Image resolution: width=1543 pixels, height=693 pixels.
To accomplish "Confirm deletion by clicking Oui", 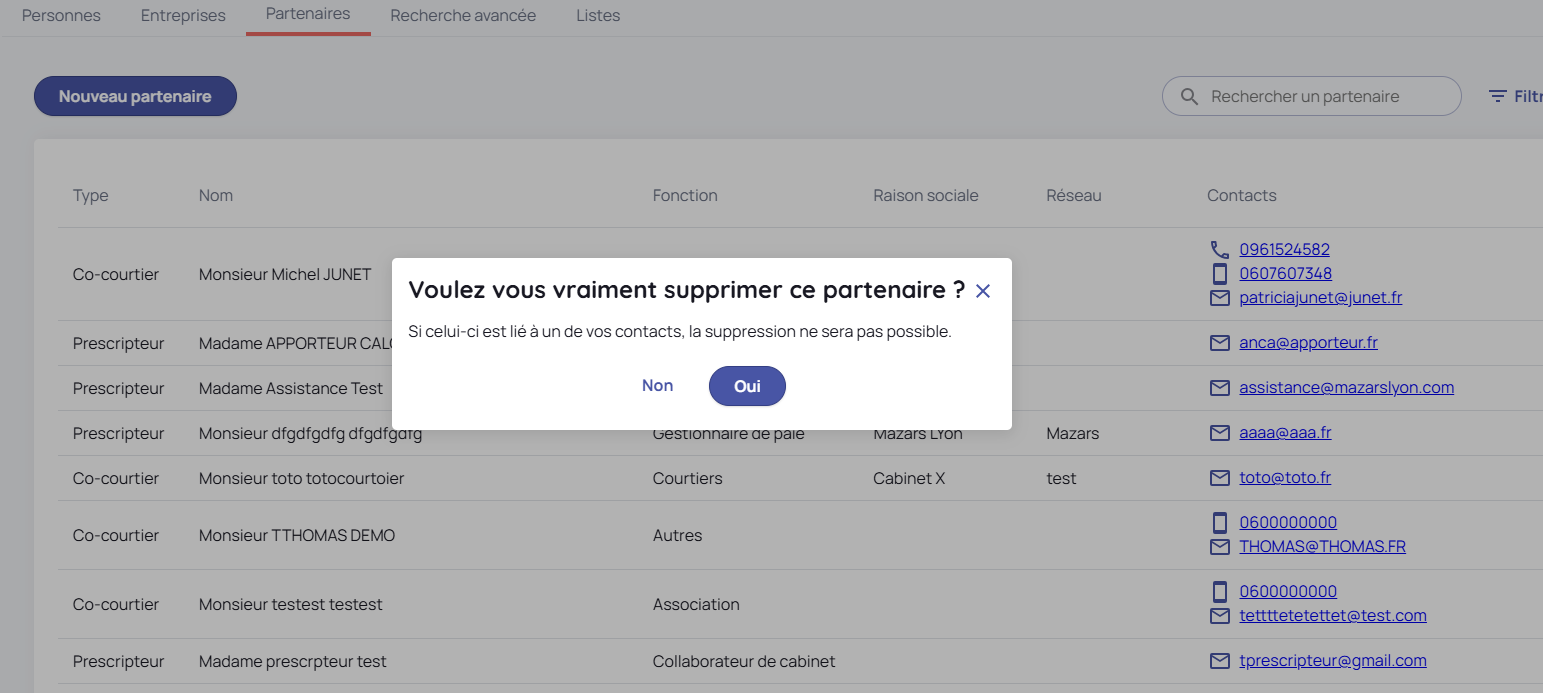I will coord(747,386).
